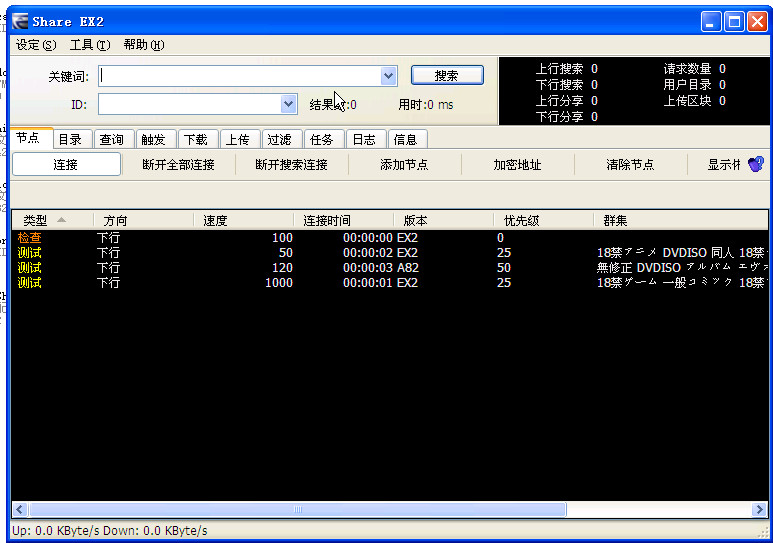Click the 清除节点 button
The width and height of the screenshot is (773, 543).
click(631, 164)
